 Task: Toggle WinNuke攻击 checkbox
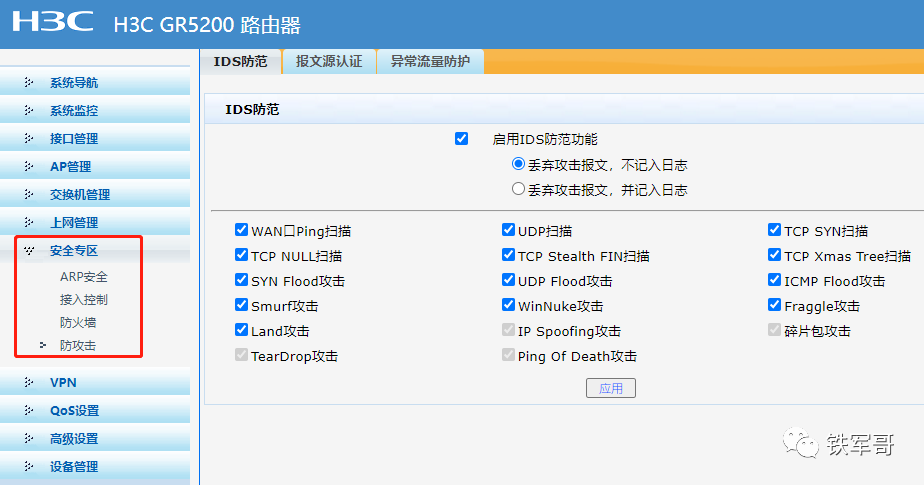point(508,305)
